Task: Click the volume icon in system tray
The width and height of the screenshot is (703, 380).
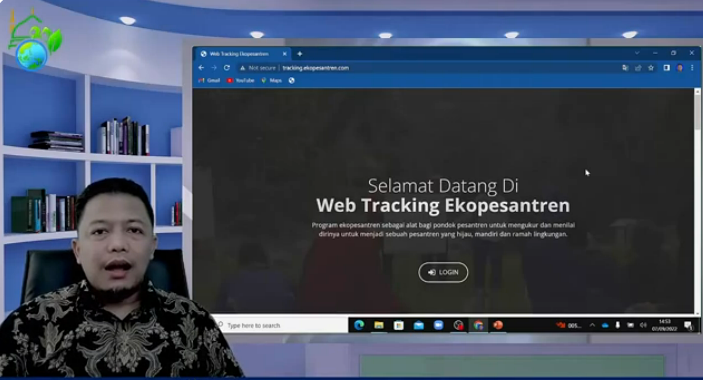Action: point(643,325)
